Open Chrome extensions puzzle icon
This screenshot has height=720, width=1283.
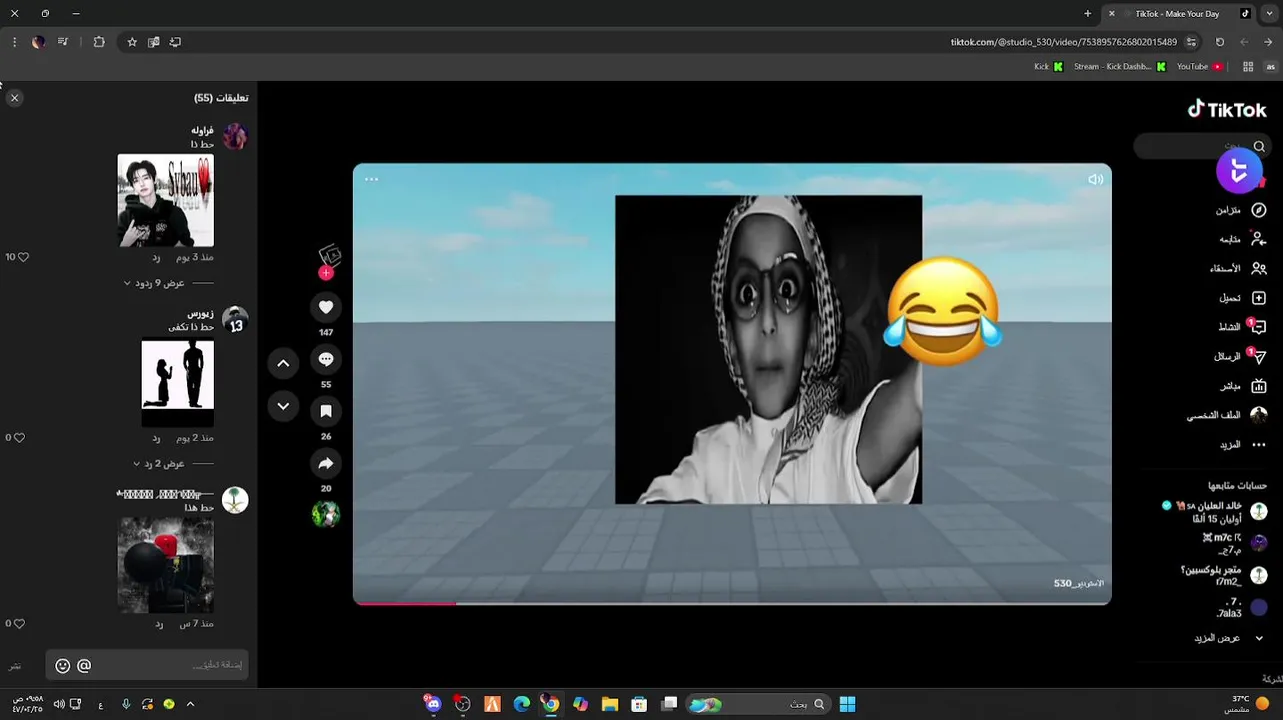99,42
